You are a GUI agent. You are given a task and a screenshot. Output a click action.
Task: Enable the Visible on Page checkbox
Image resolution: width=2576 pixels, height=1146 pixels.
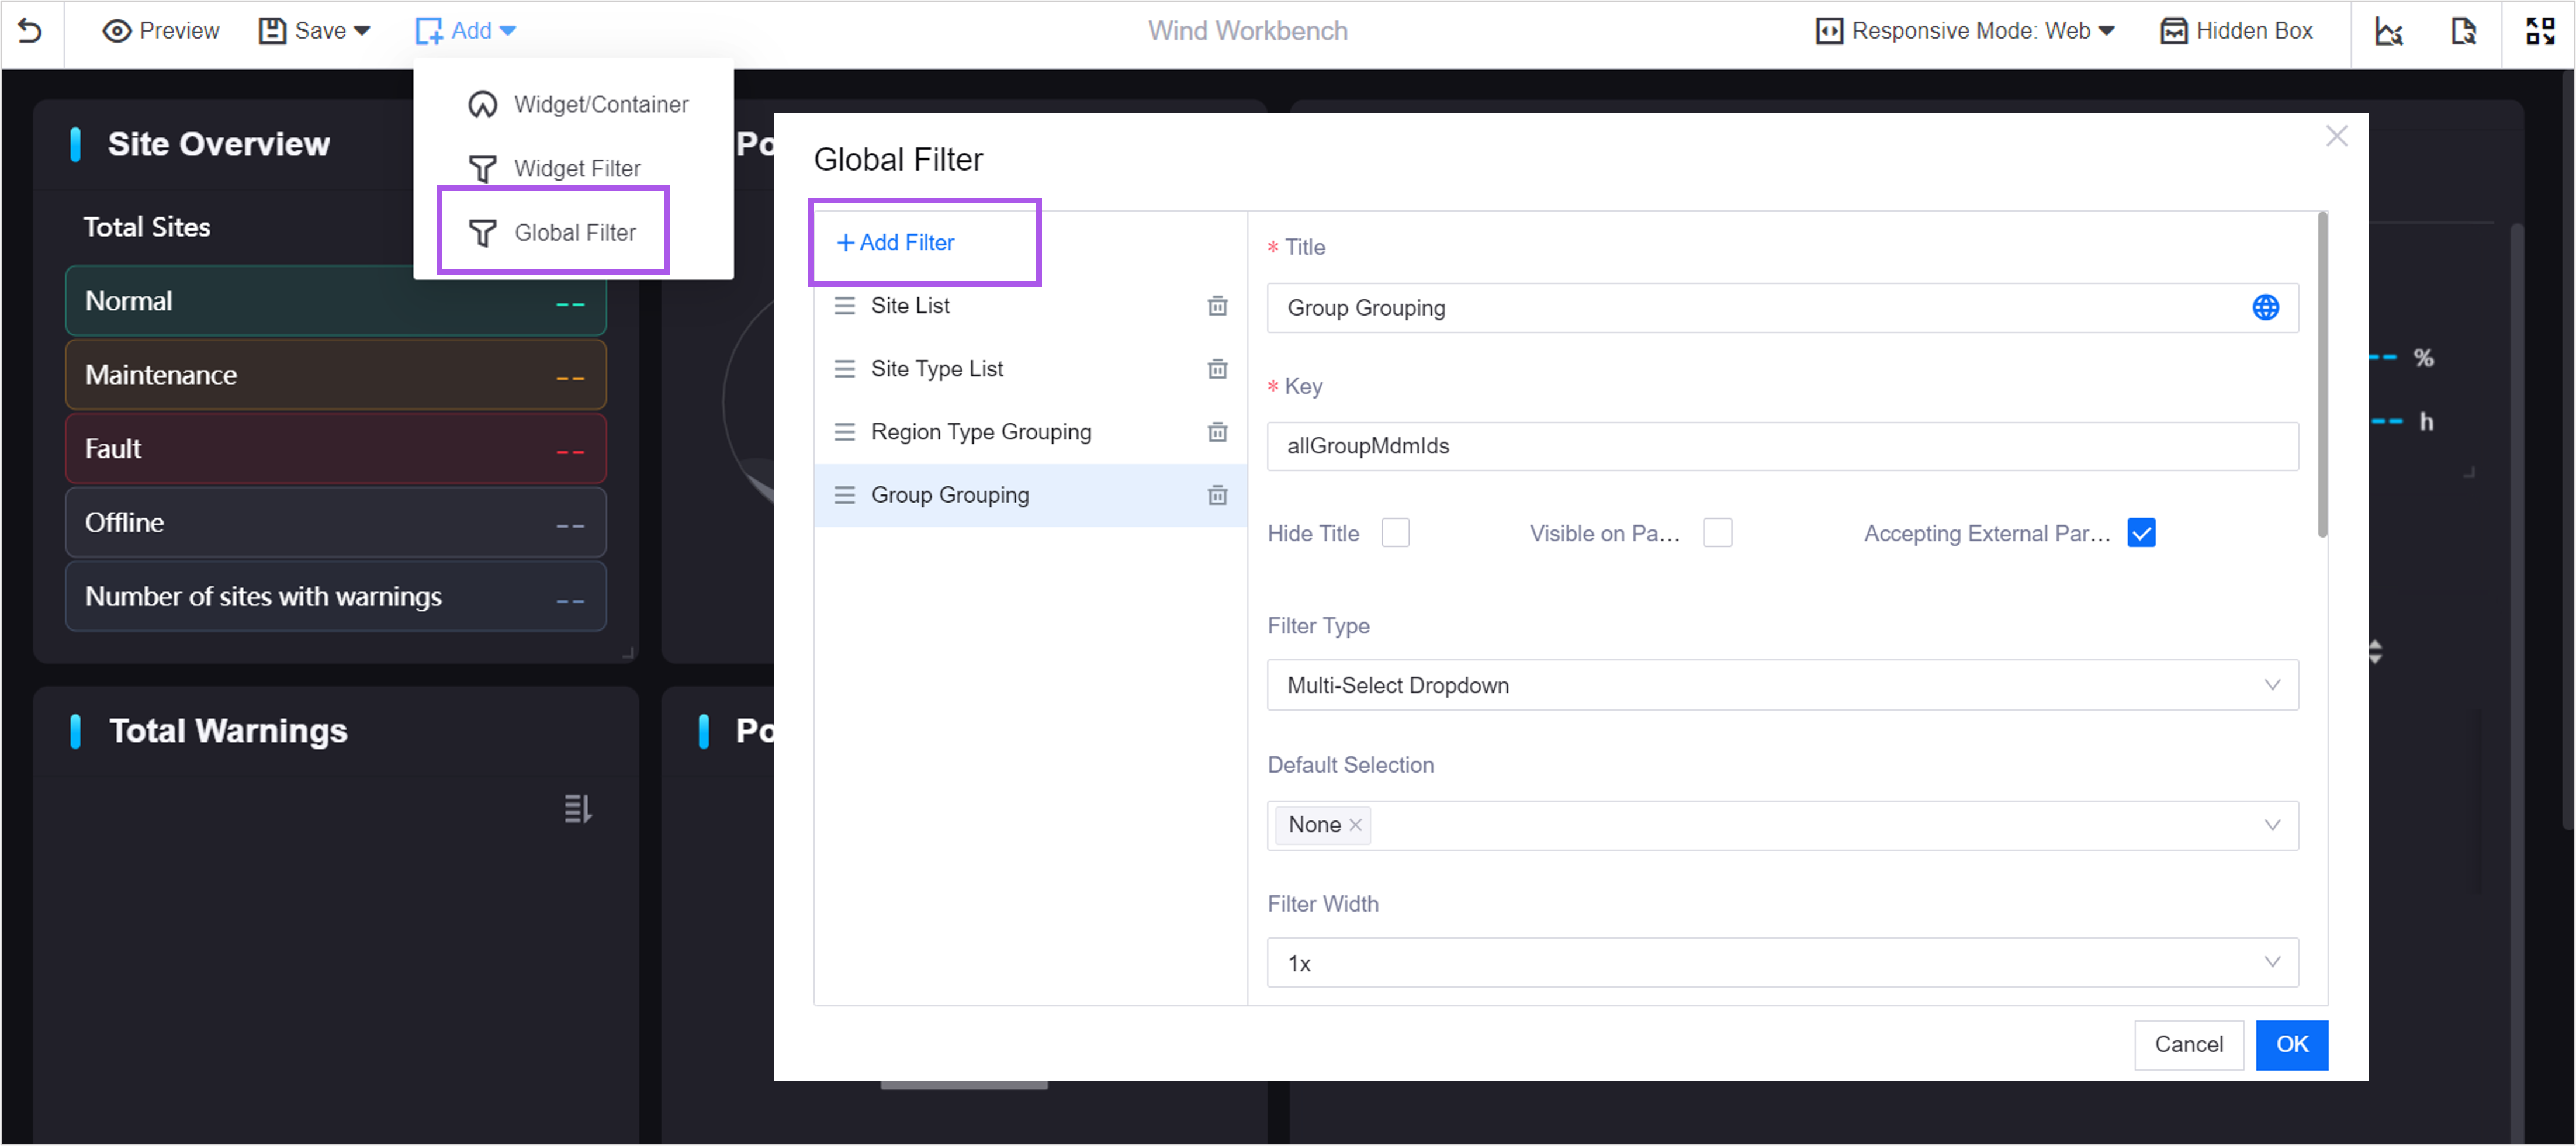(1717, 533)
